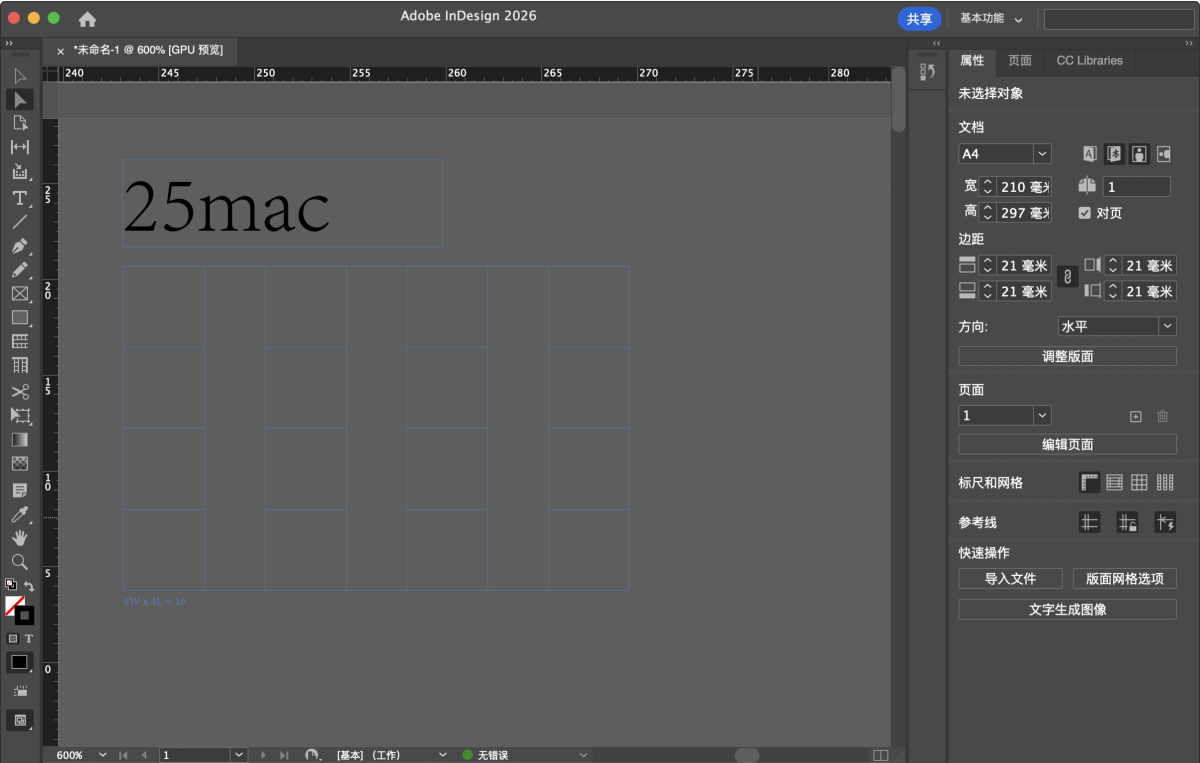The width and height of the screenshot is (1200, 763).
Task: Select the Pen tool
Action: click(19, 246)
